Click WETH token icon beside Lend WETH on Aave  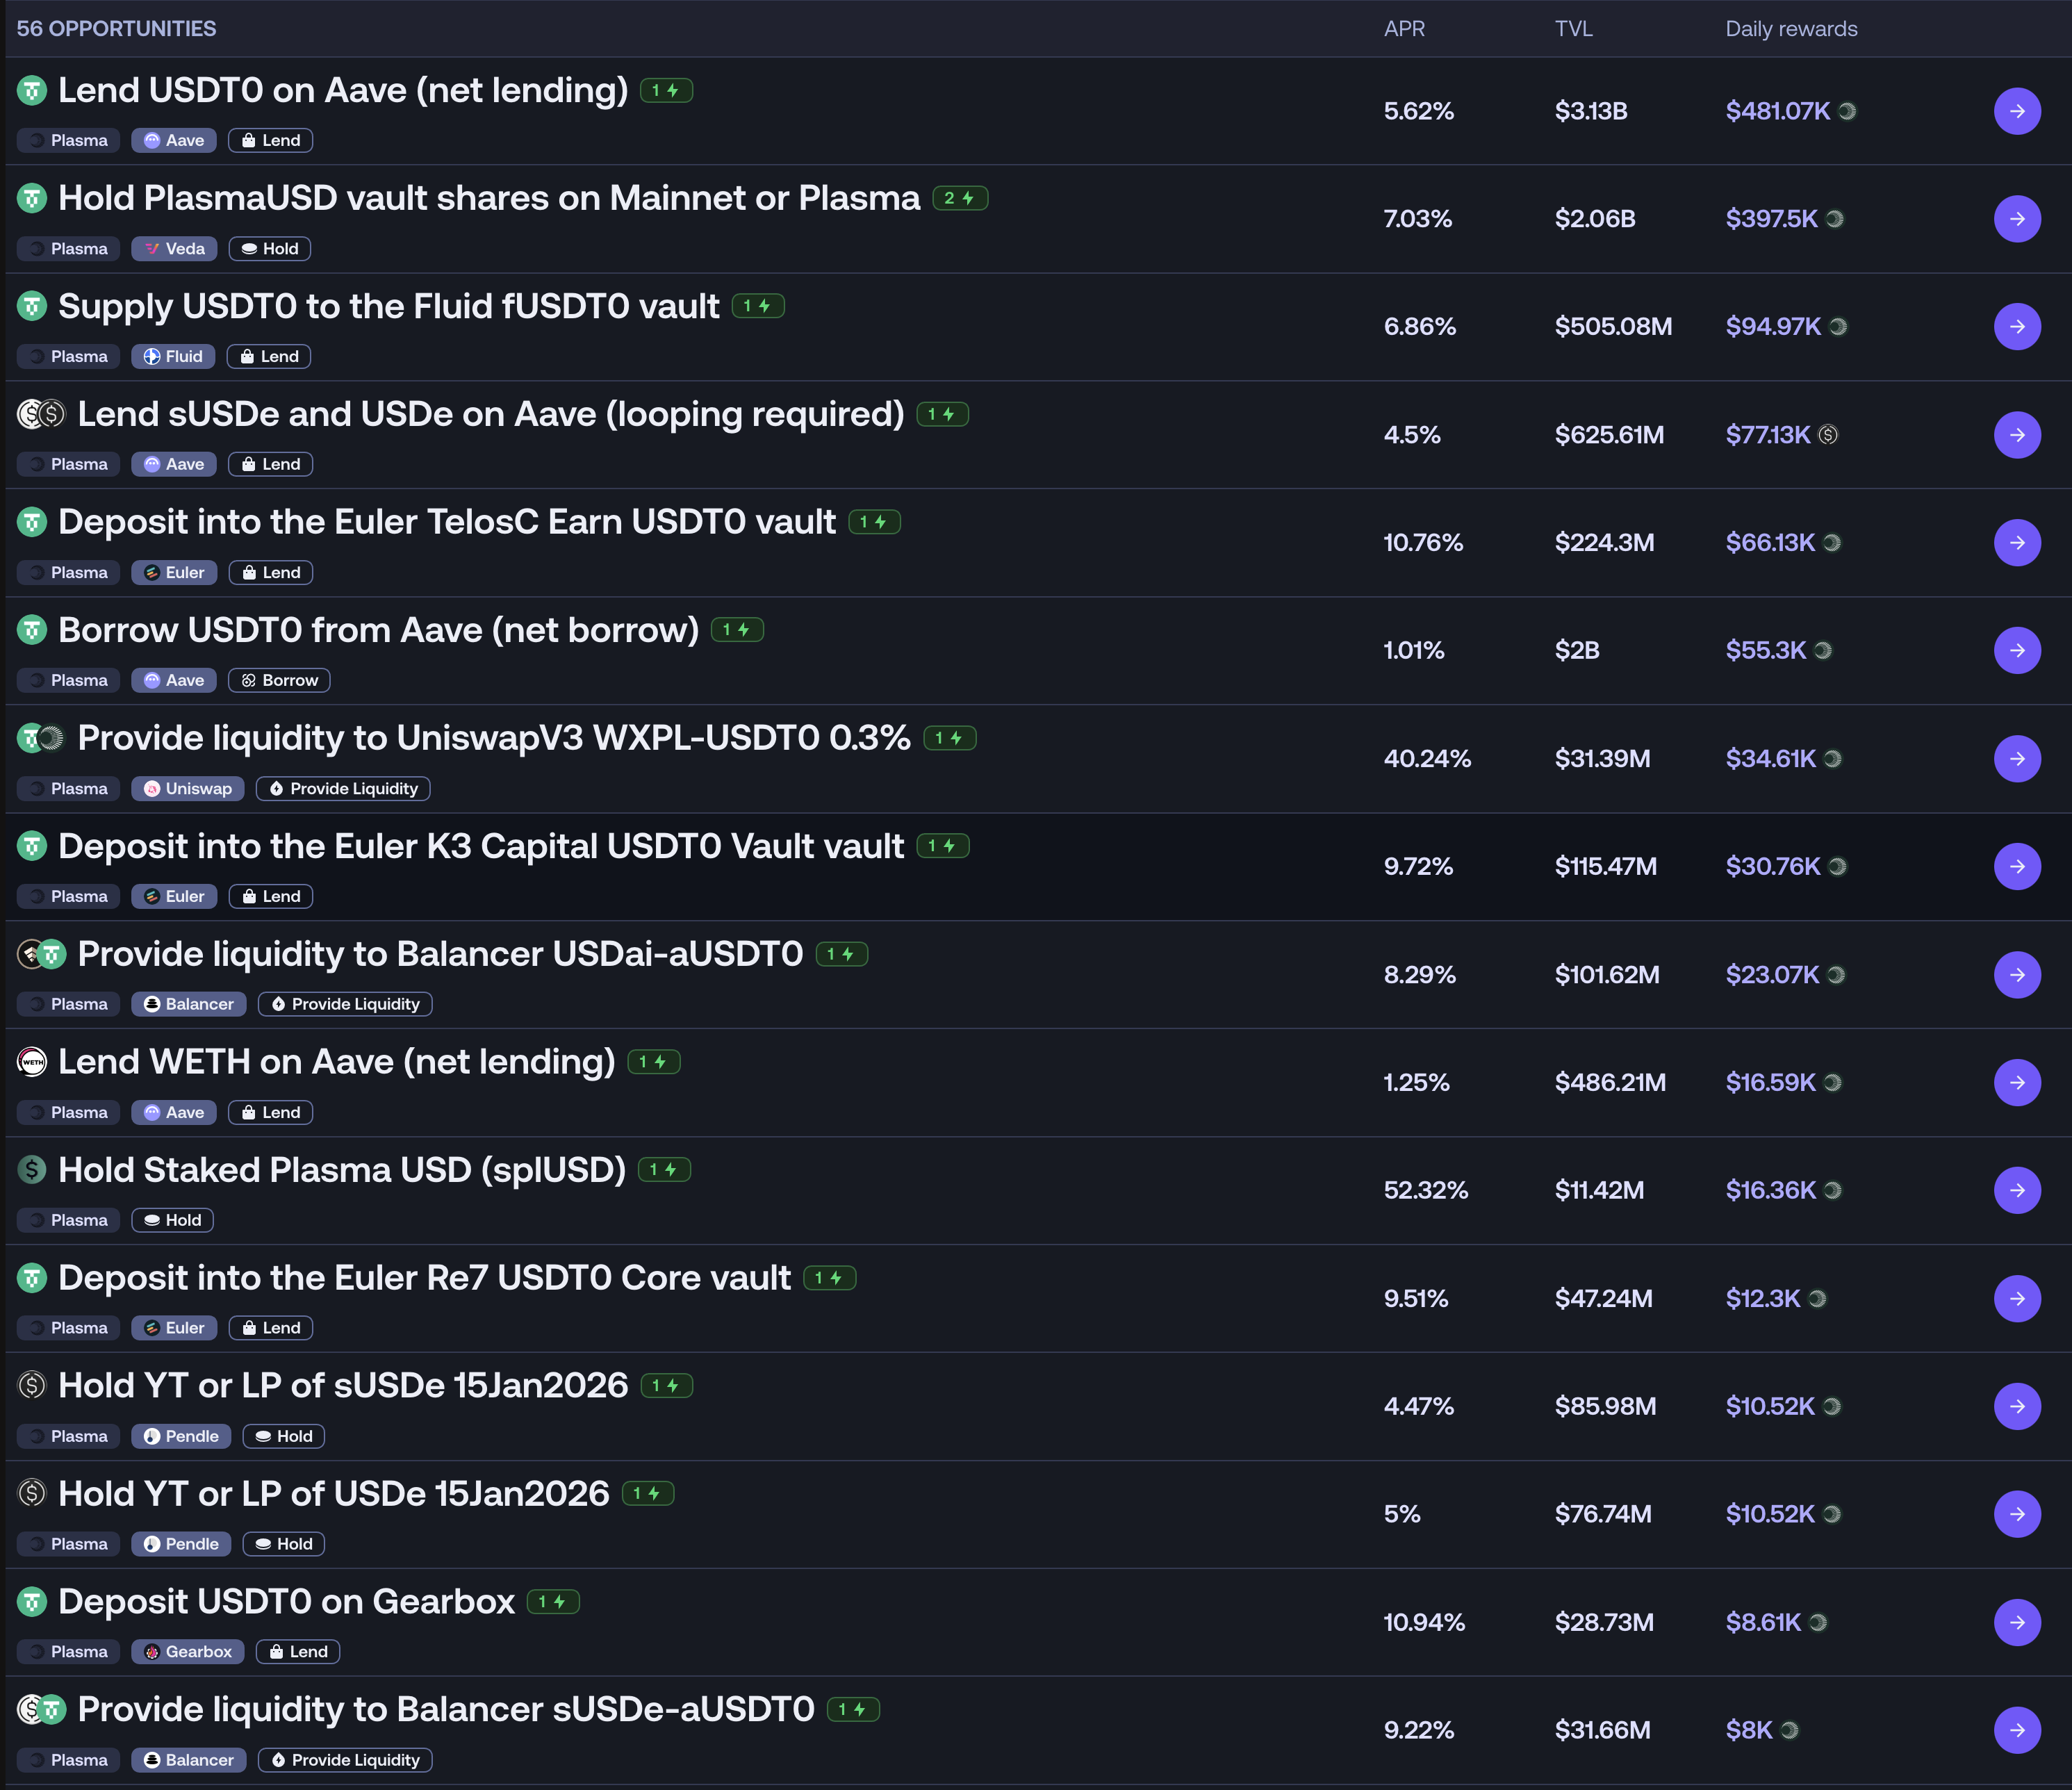32,1062
